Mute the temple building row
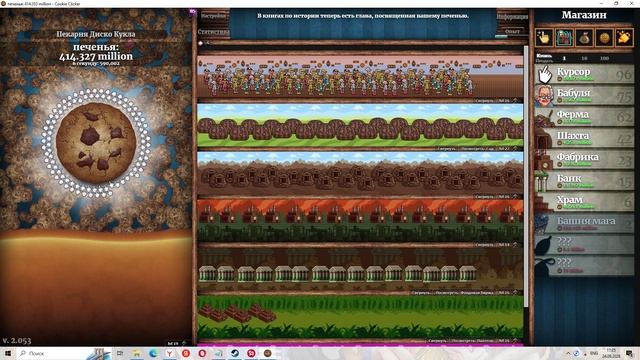 pyautogui.click(x=438, y=340)
